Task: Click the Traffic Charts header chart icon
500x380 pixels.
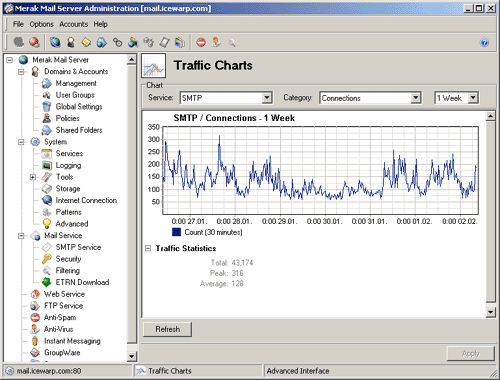Action: pos(153,66)
